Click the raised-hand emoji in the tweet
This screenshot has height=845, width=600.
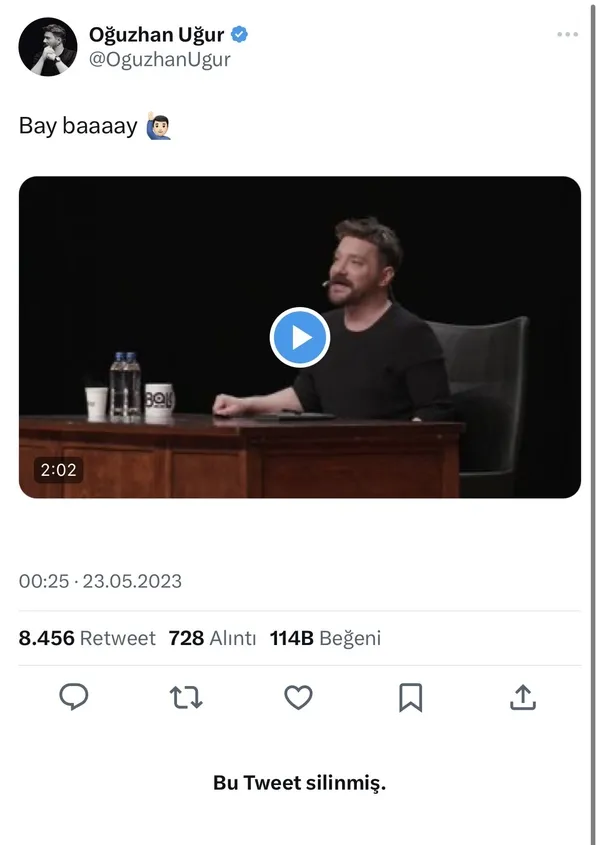tap(159, 127)
